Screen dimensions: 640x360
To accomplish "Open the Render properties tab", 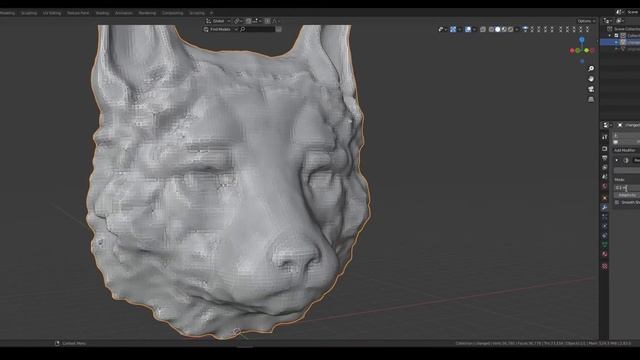I will coord(605,149).
